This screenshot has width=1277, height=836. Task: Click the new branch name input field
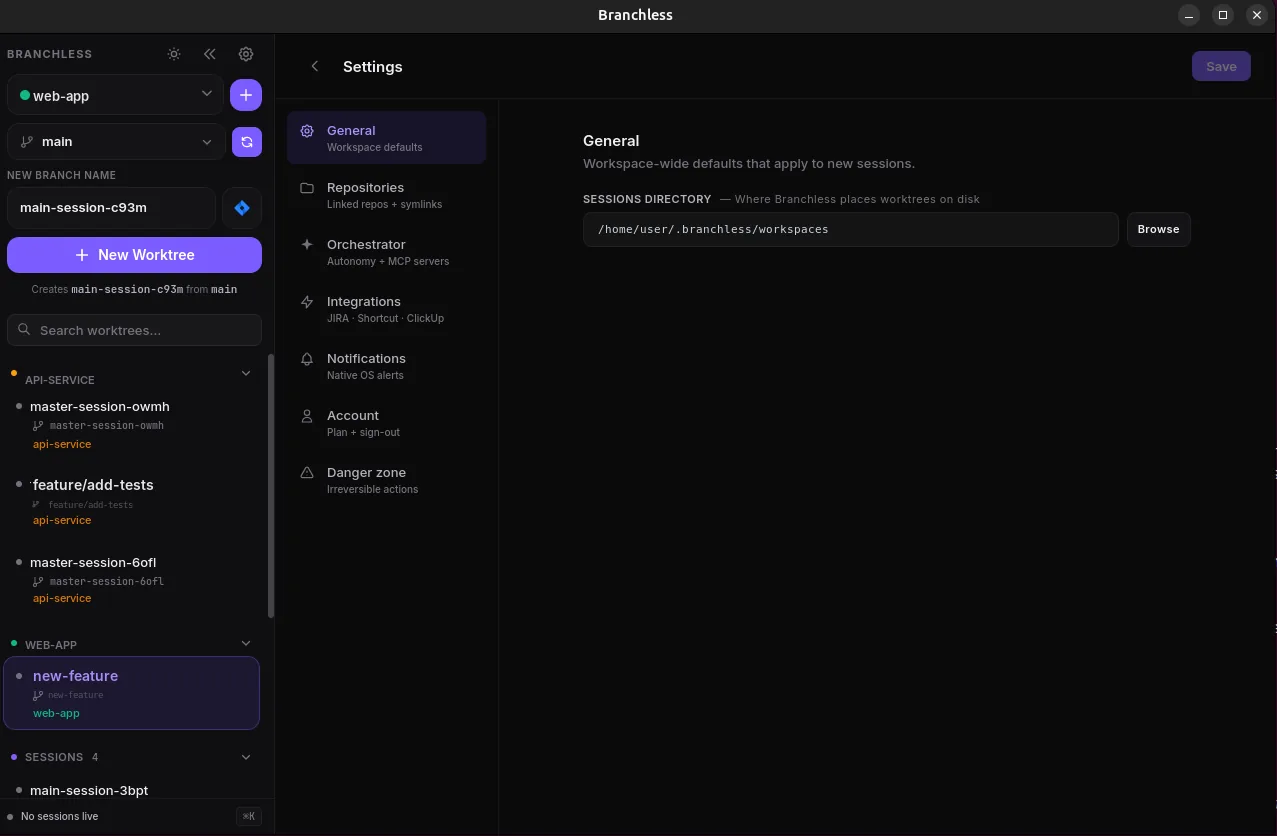pos(111,208)
